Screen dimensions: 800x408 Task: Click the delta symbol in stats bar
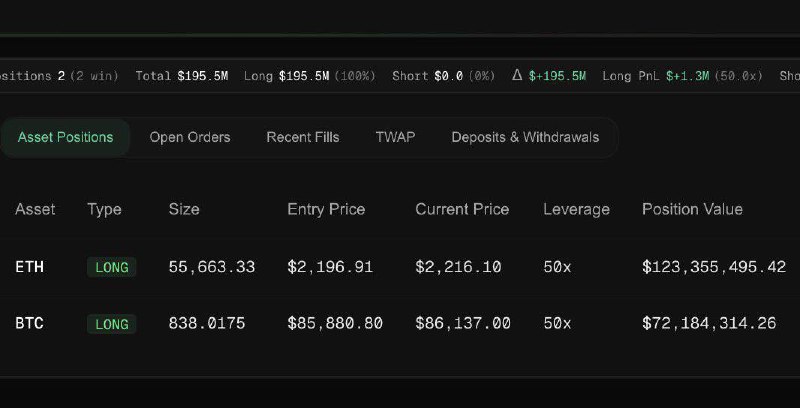pos(517,75)
